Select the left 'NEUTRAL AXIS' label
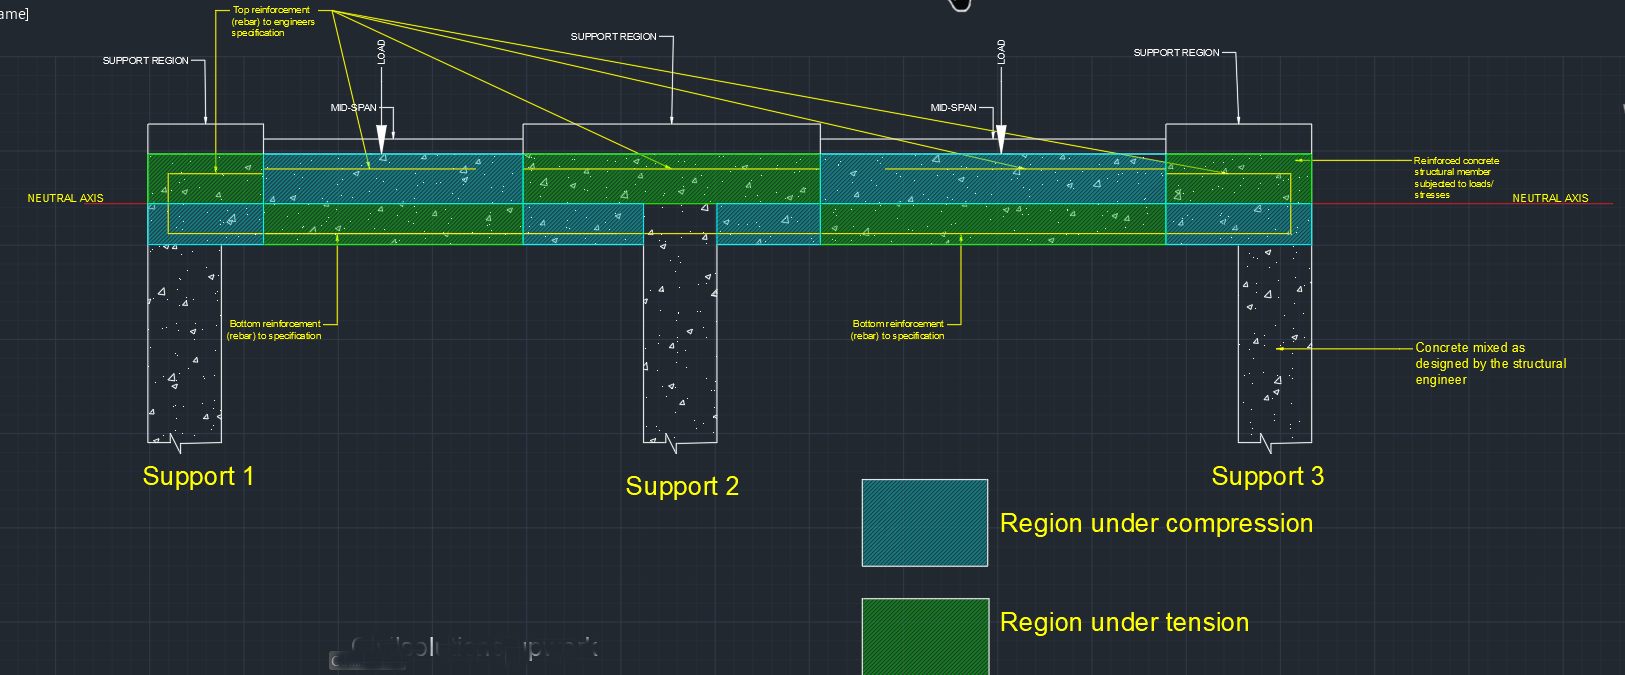1625x675 pixels. click(65, 198)
